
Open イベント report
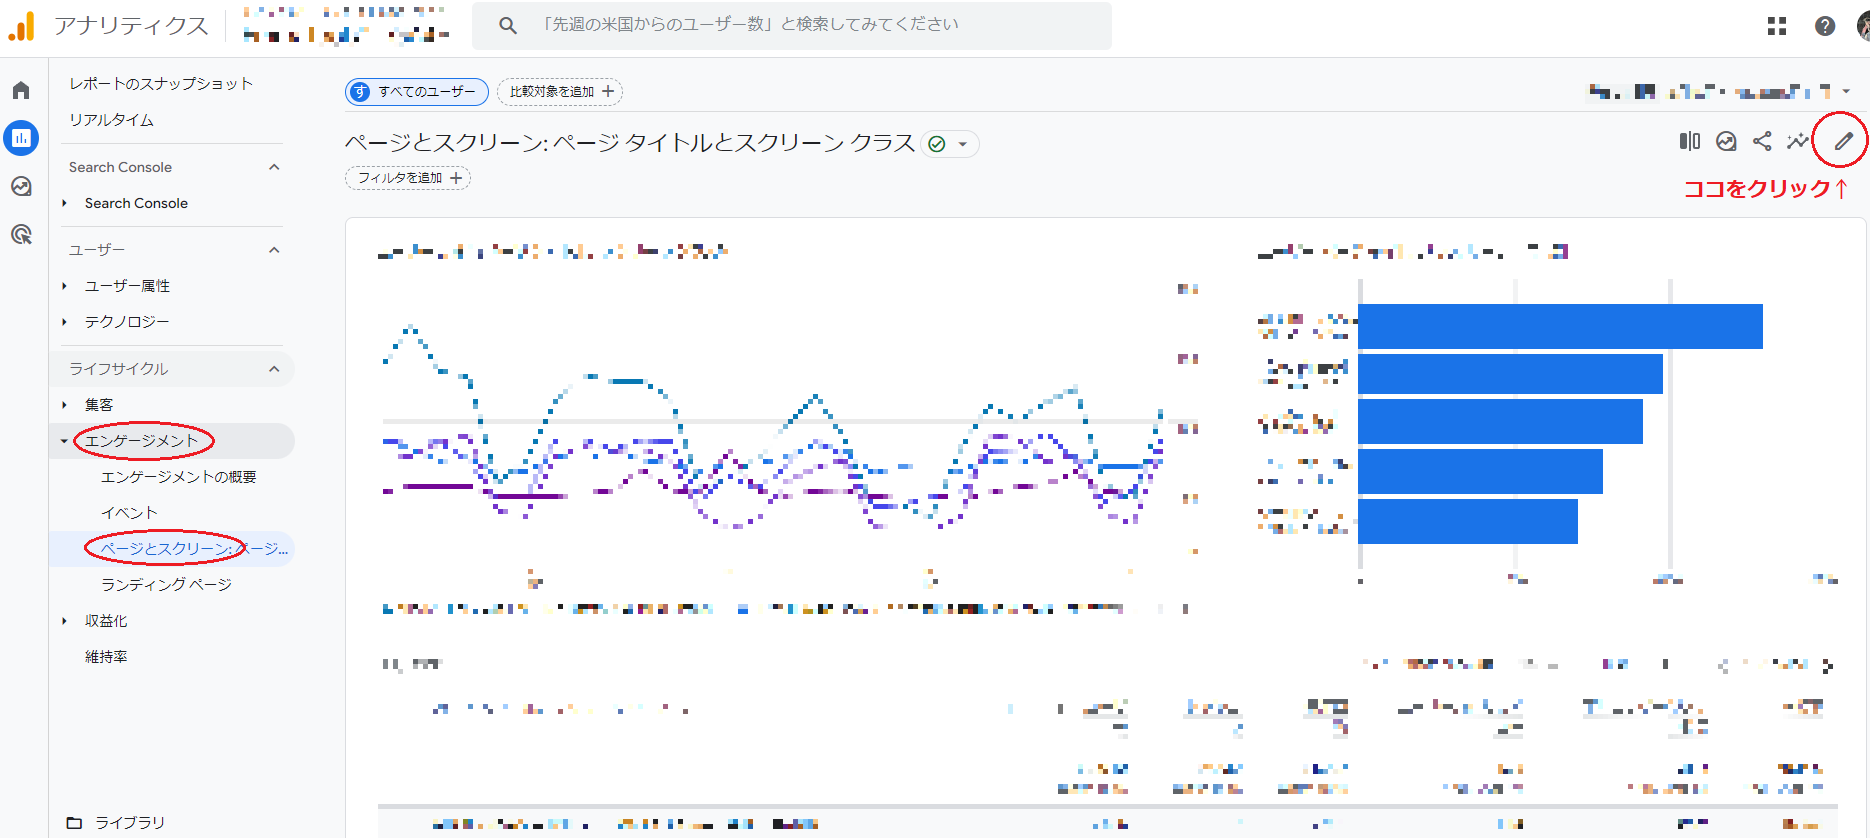129,513
